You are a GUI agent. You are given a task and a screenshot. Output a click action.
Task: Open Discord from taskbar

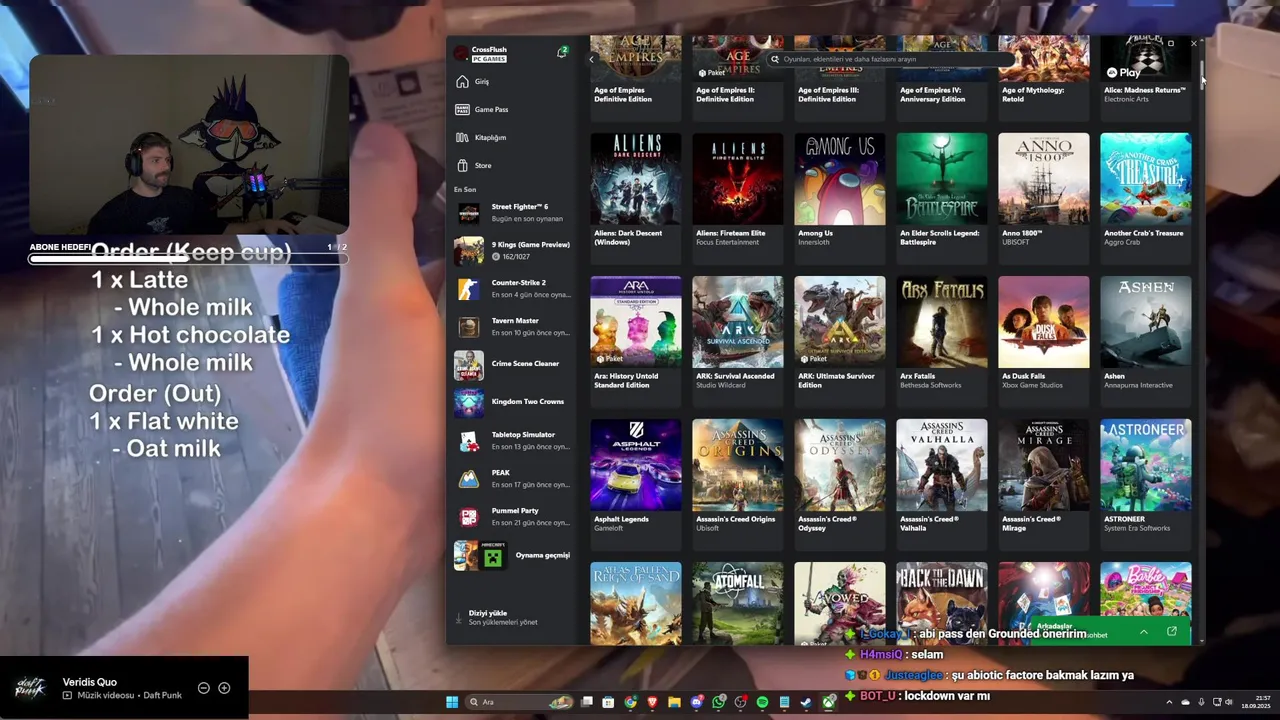point(697,702)
